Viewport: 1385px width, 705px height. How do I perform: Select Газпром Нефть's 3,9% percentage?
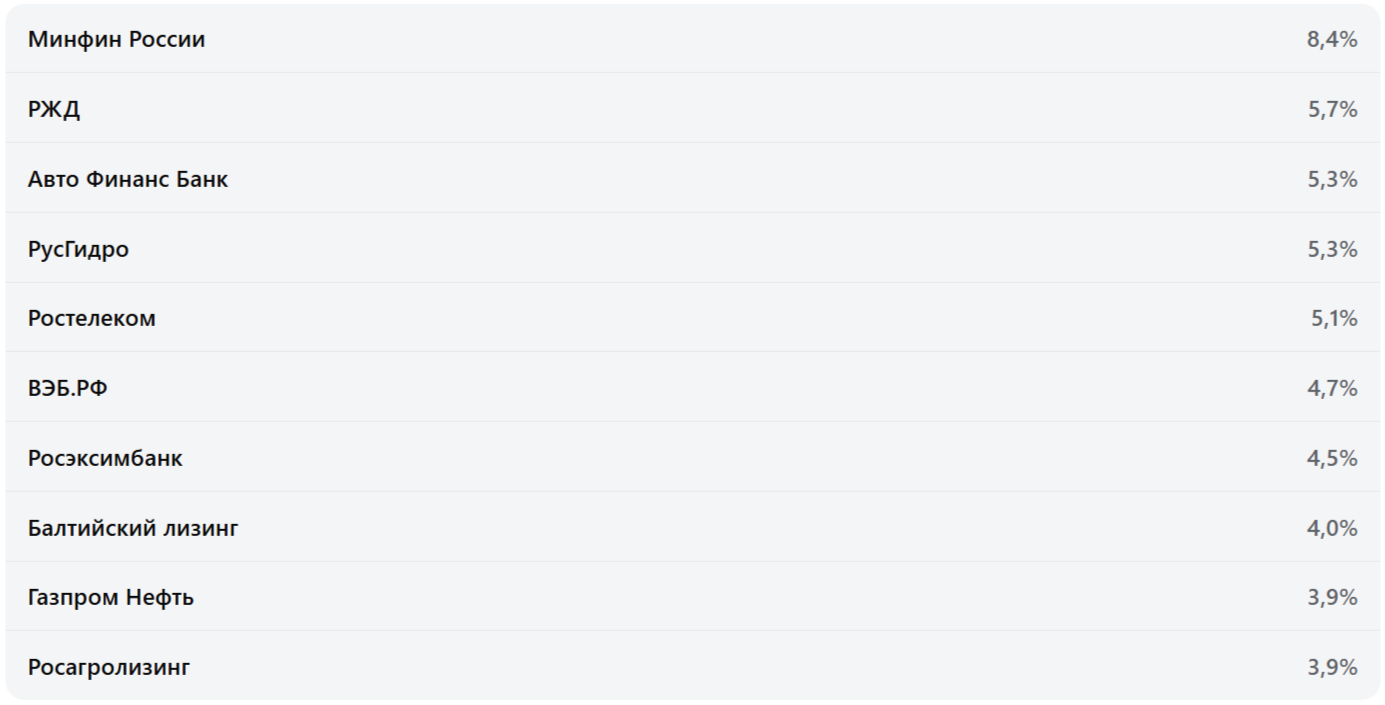tap(1332, 598)
